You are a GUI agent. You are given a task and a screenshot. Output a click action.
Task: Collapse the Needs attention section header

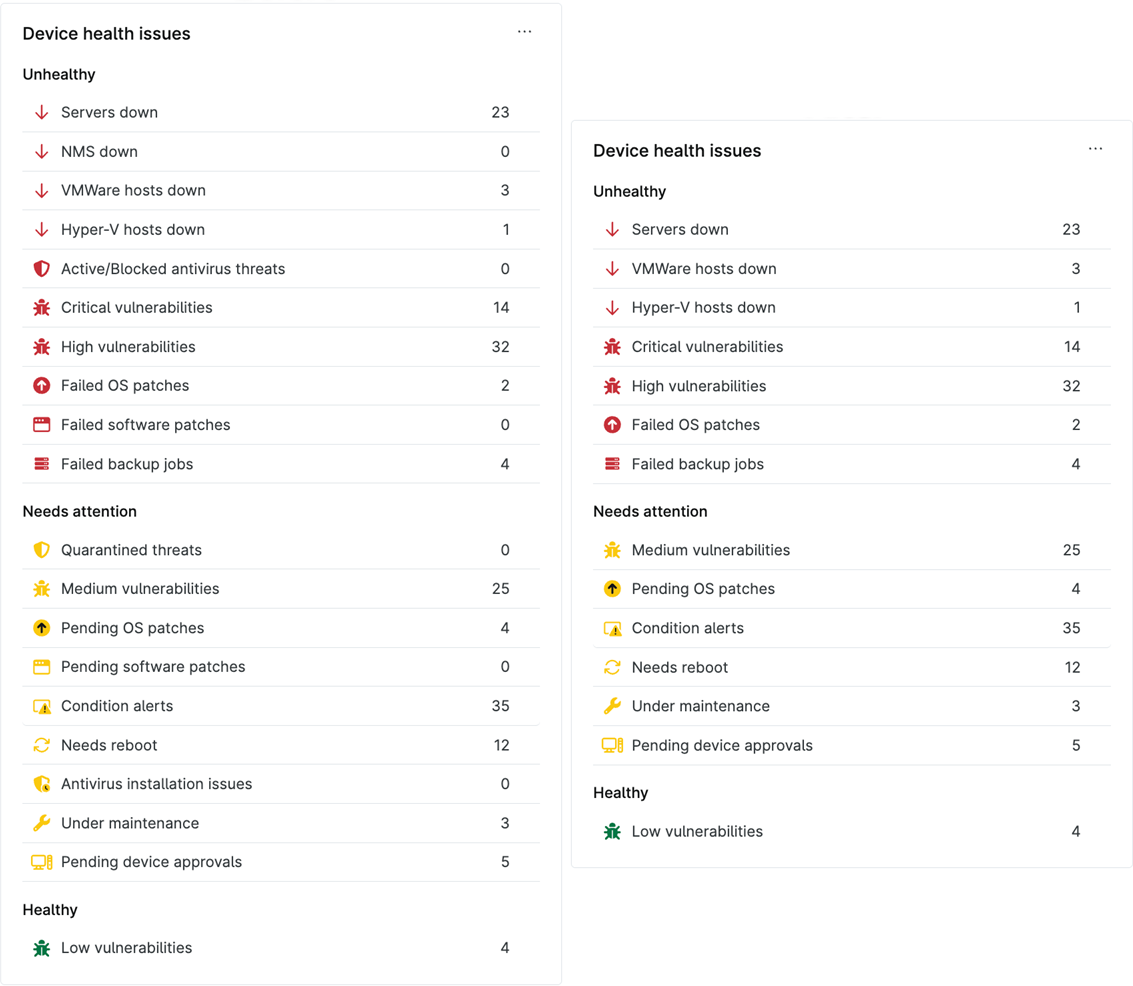click(x=79, y=511)
